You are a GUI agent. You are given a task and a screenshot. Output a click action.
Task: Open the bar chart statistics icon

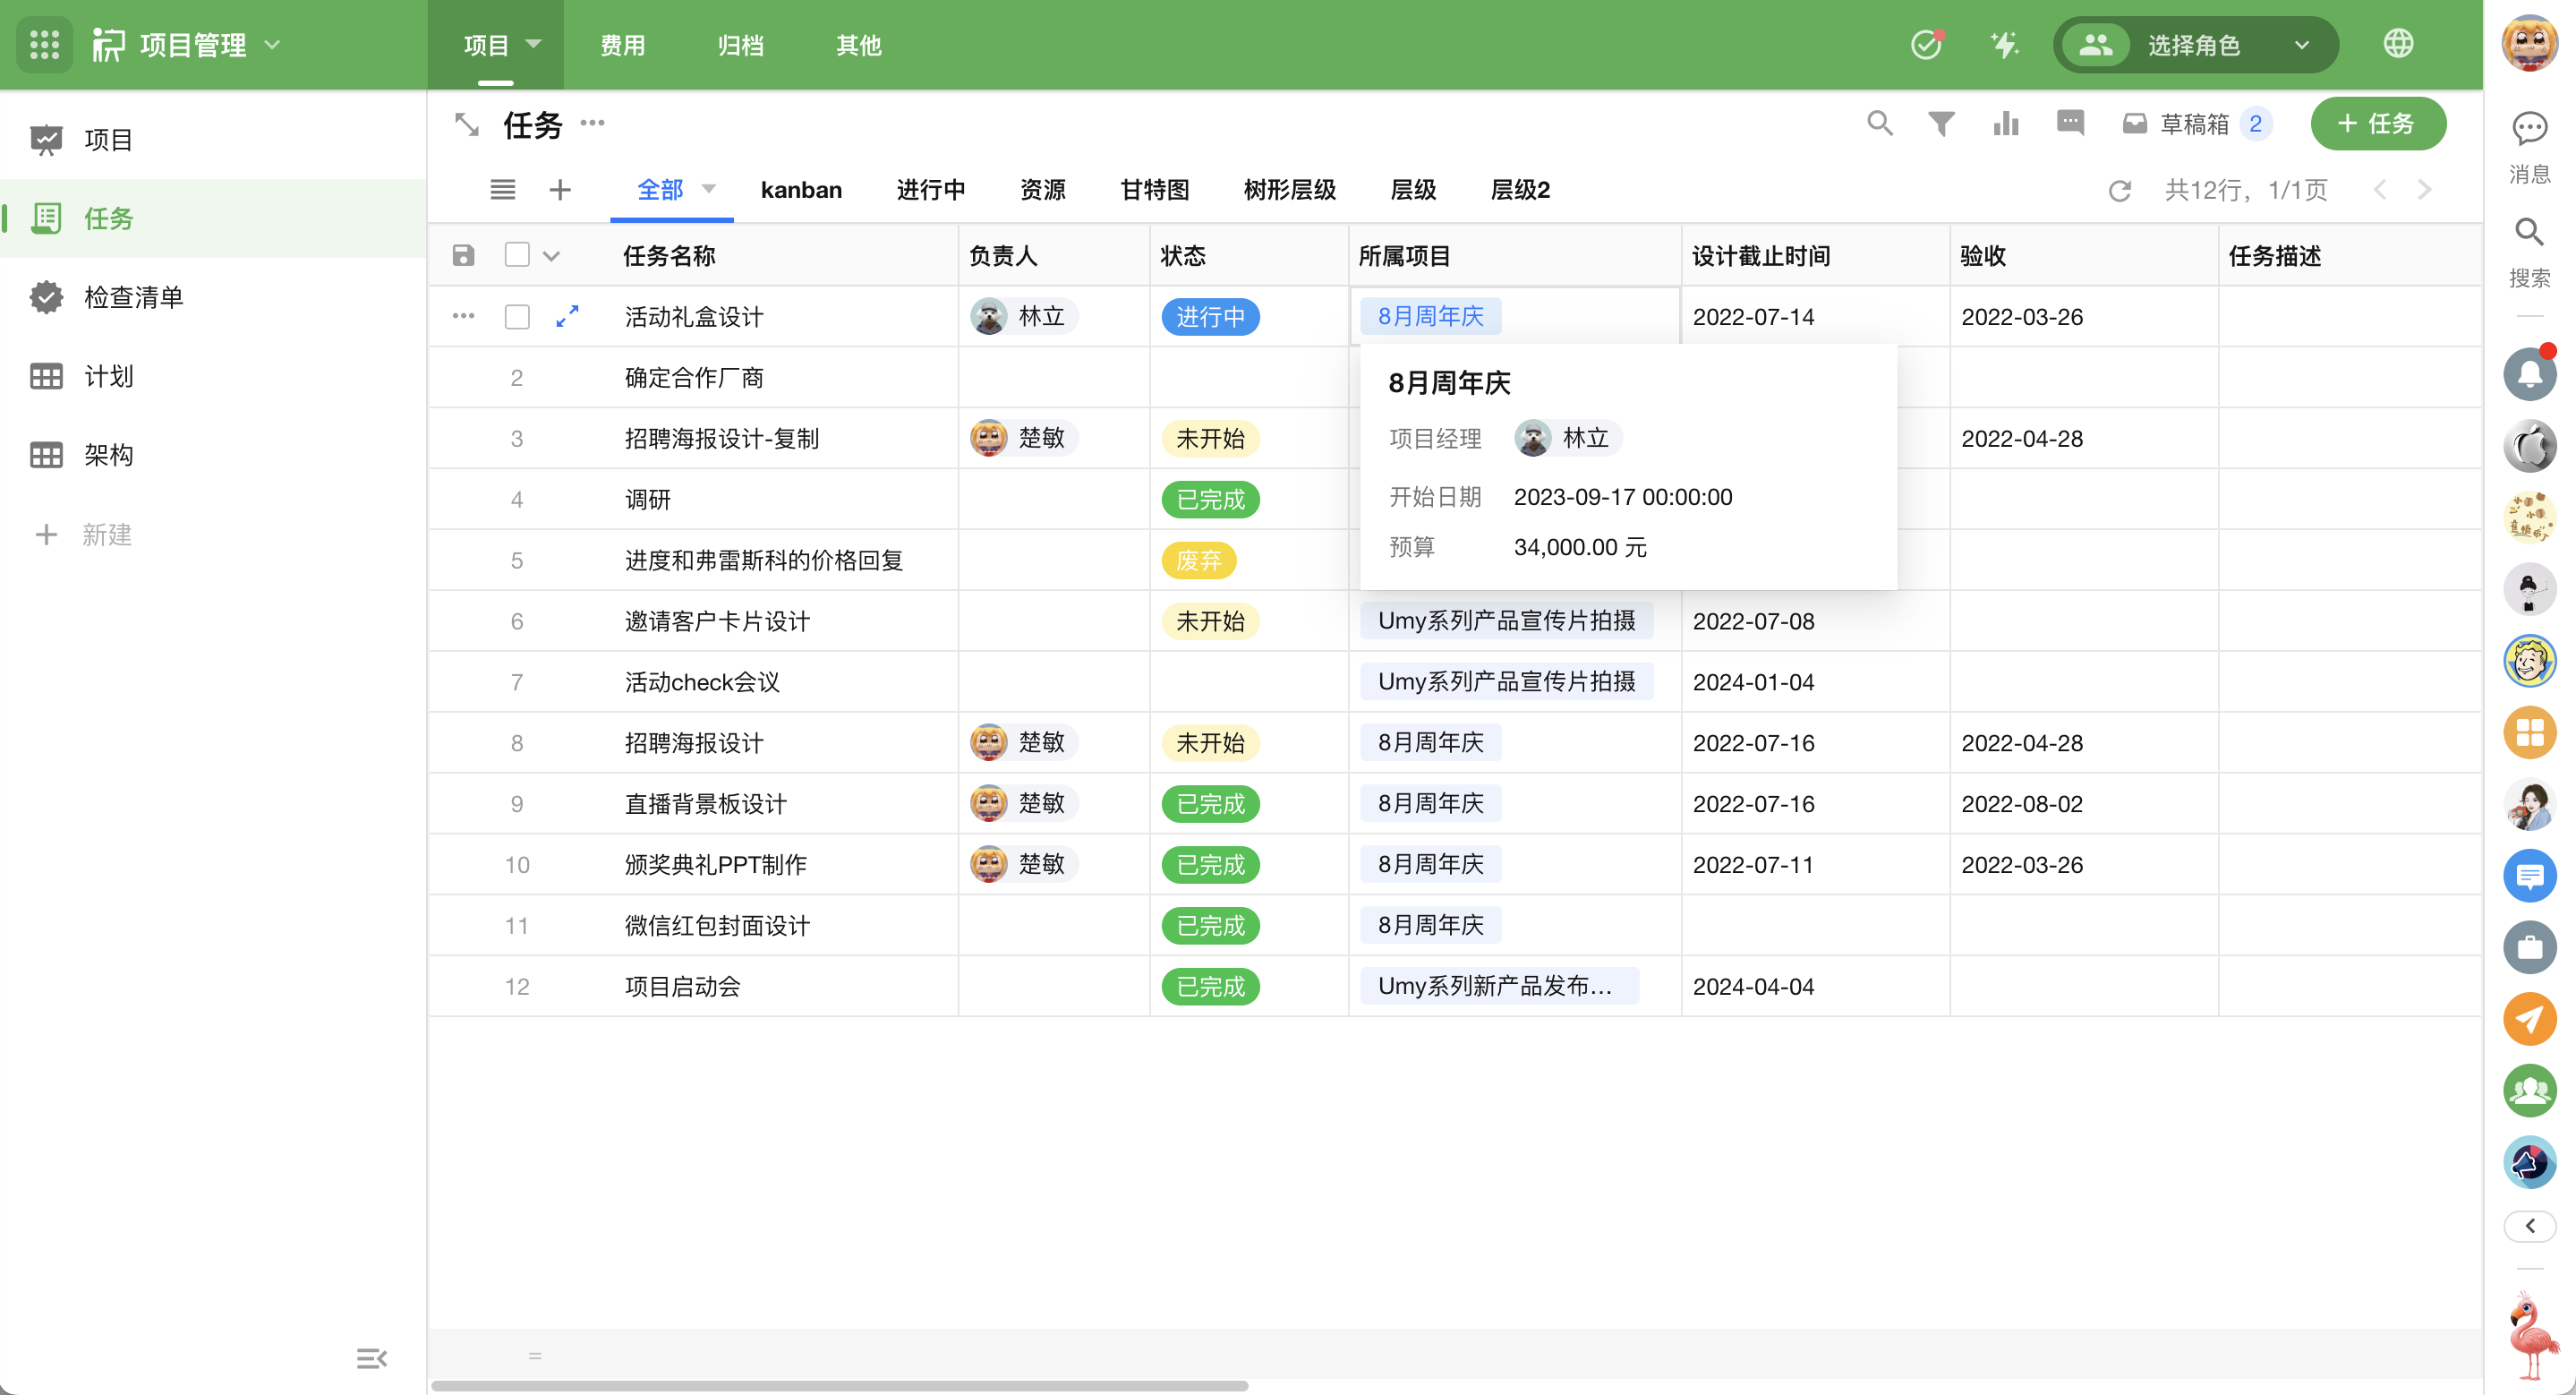click(x=2005, y=124)
